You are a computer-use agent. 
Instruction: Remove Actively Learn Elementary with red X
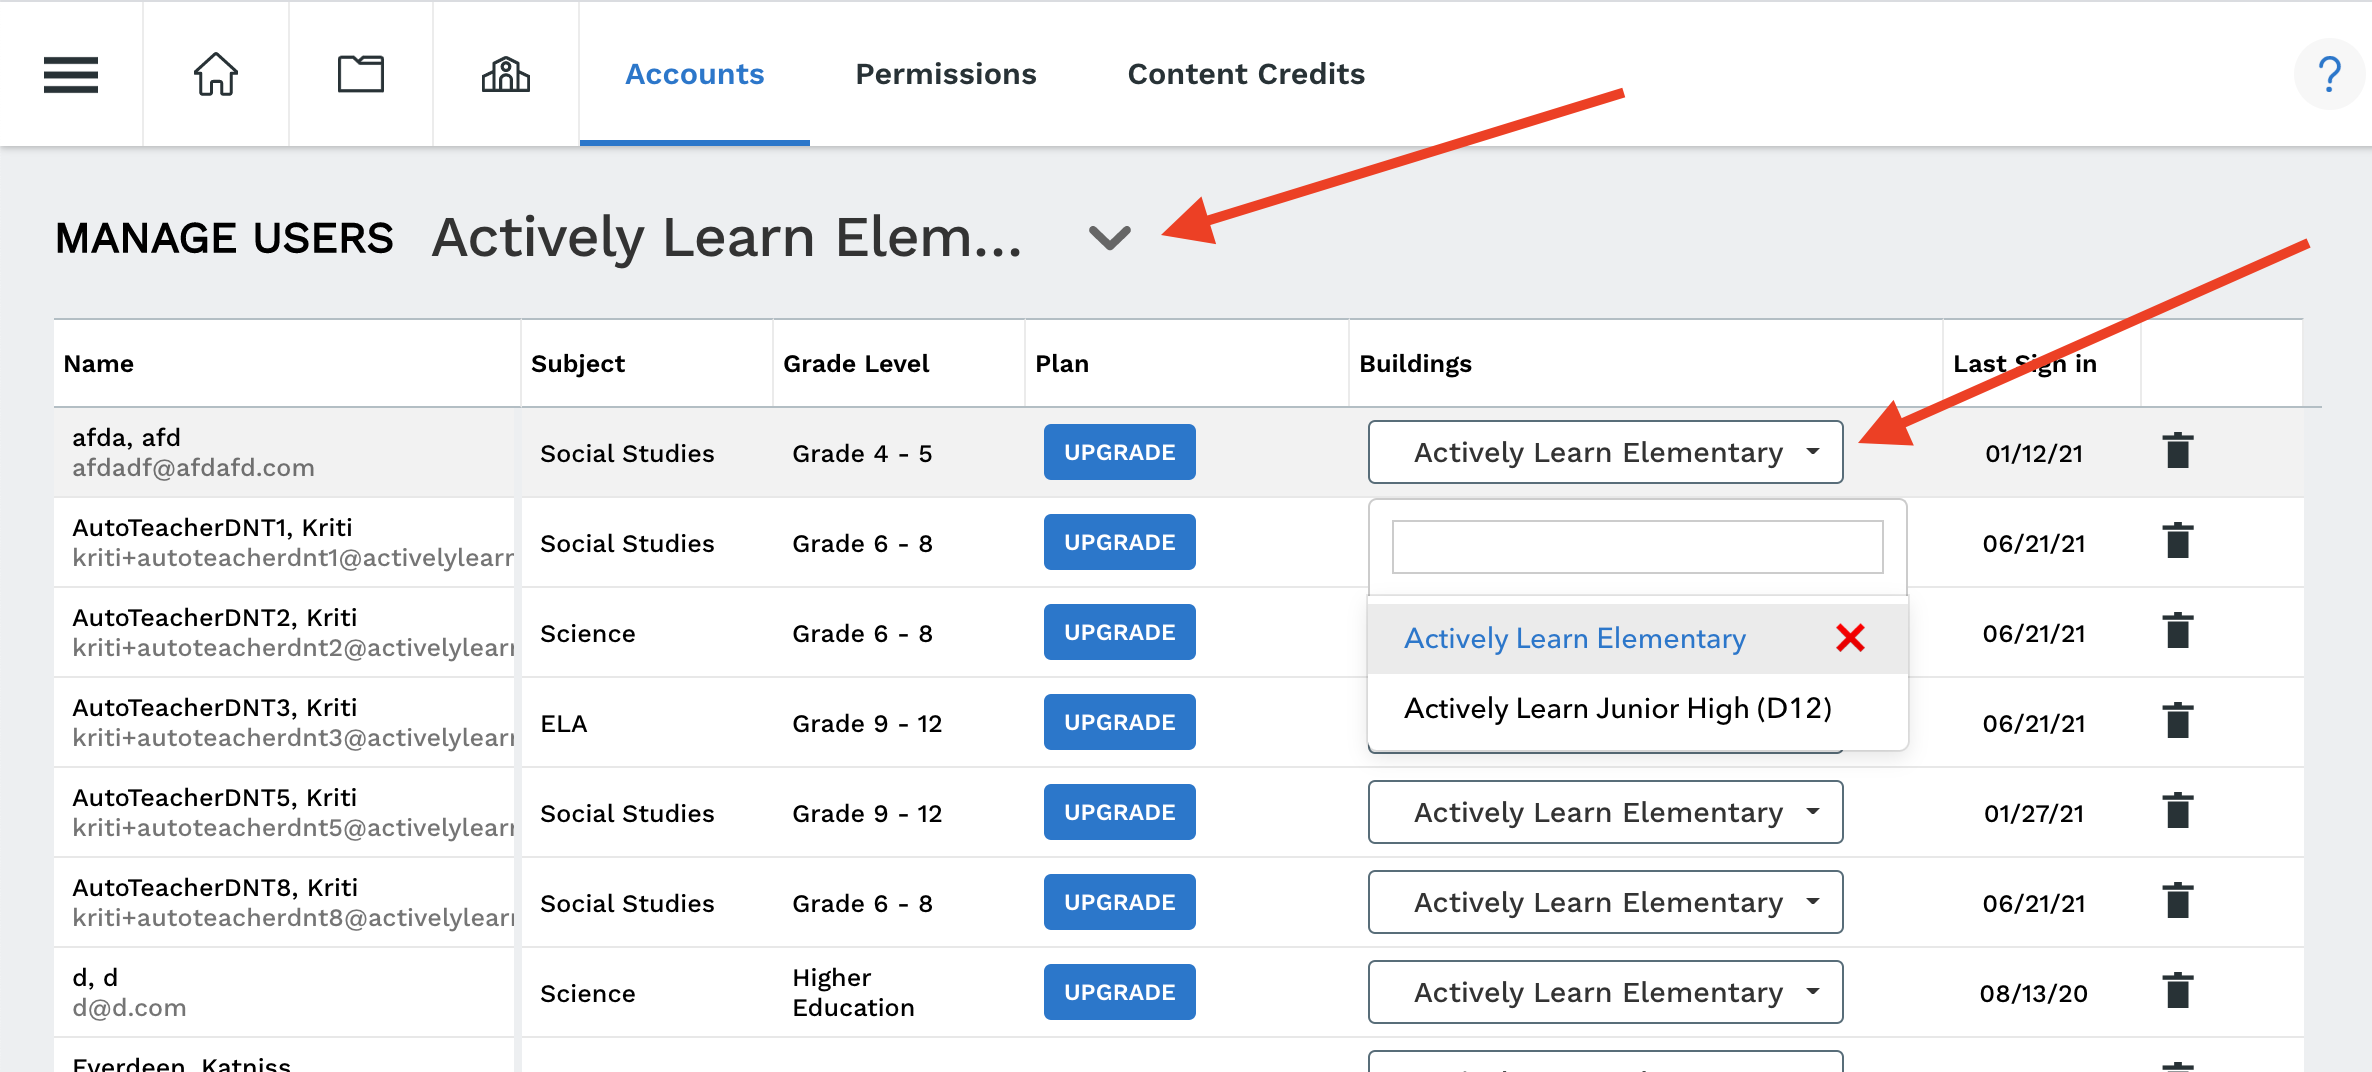click(1850, 638)
